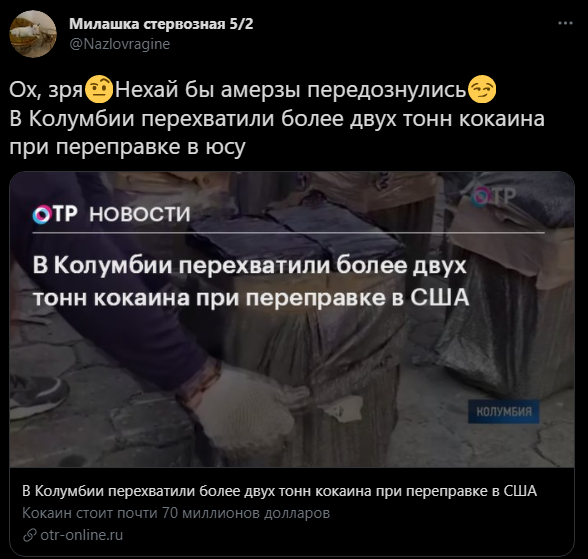This screenshot has height=559, width=588.
Task: Open the three-dot more options menu
Action: 565,23
